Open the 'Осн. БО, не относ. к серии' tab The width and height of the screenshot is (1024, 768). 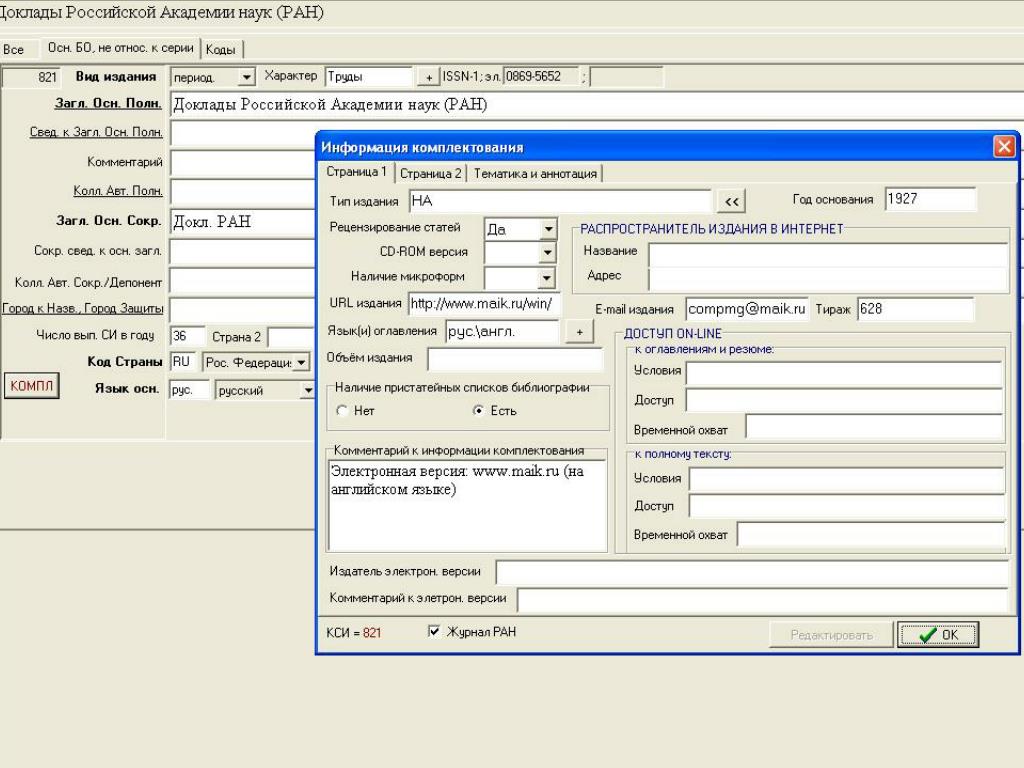121,48
